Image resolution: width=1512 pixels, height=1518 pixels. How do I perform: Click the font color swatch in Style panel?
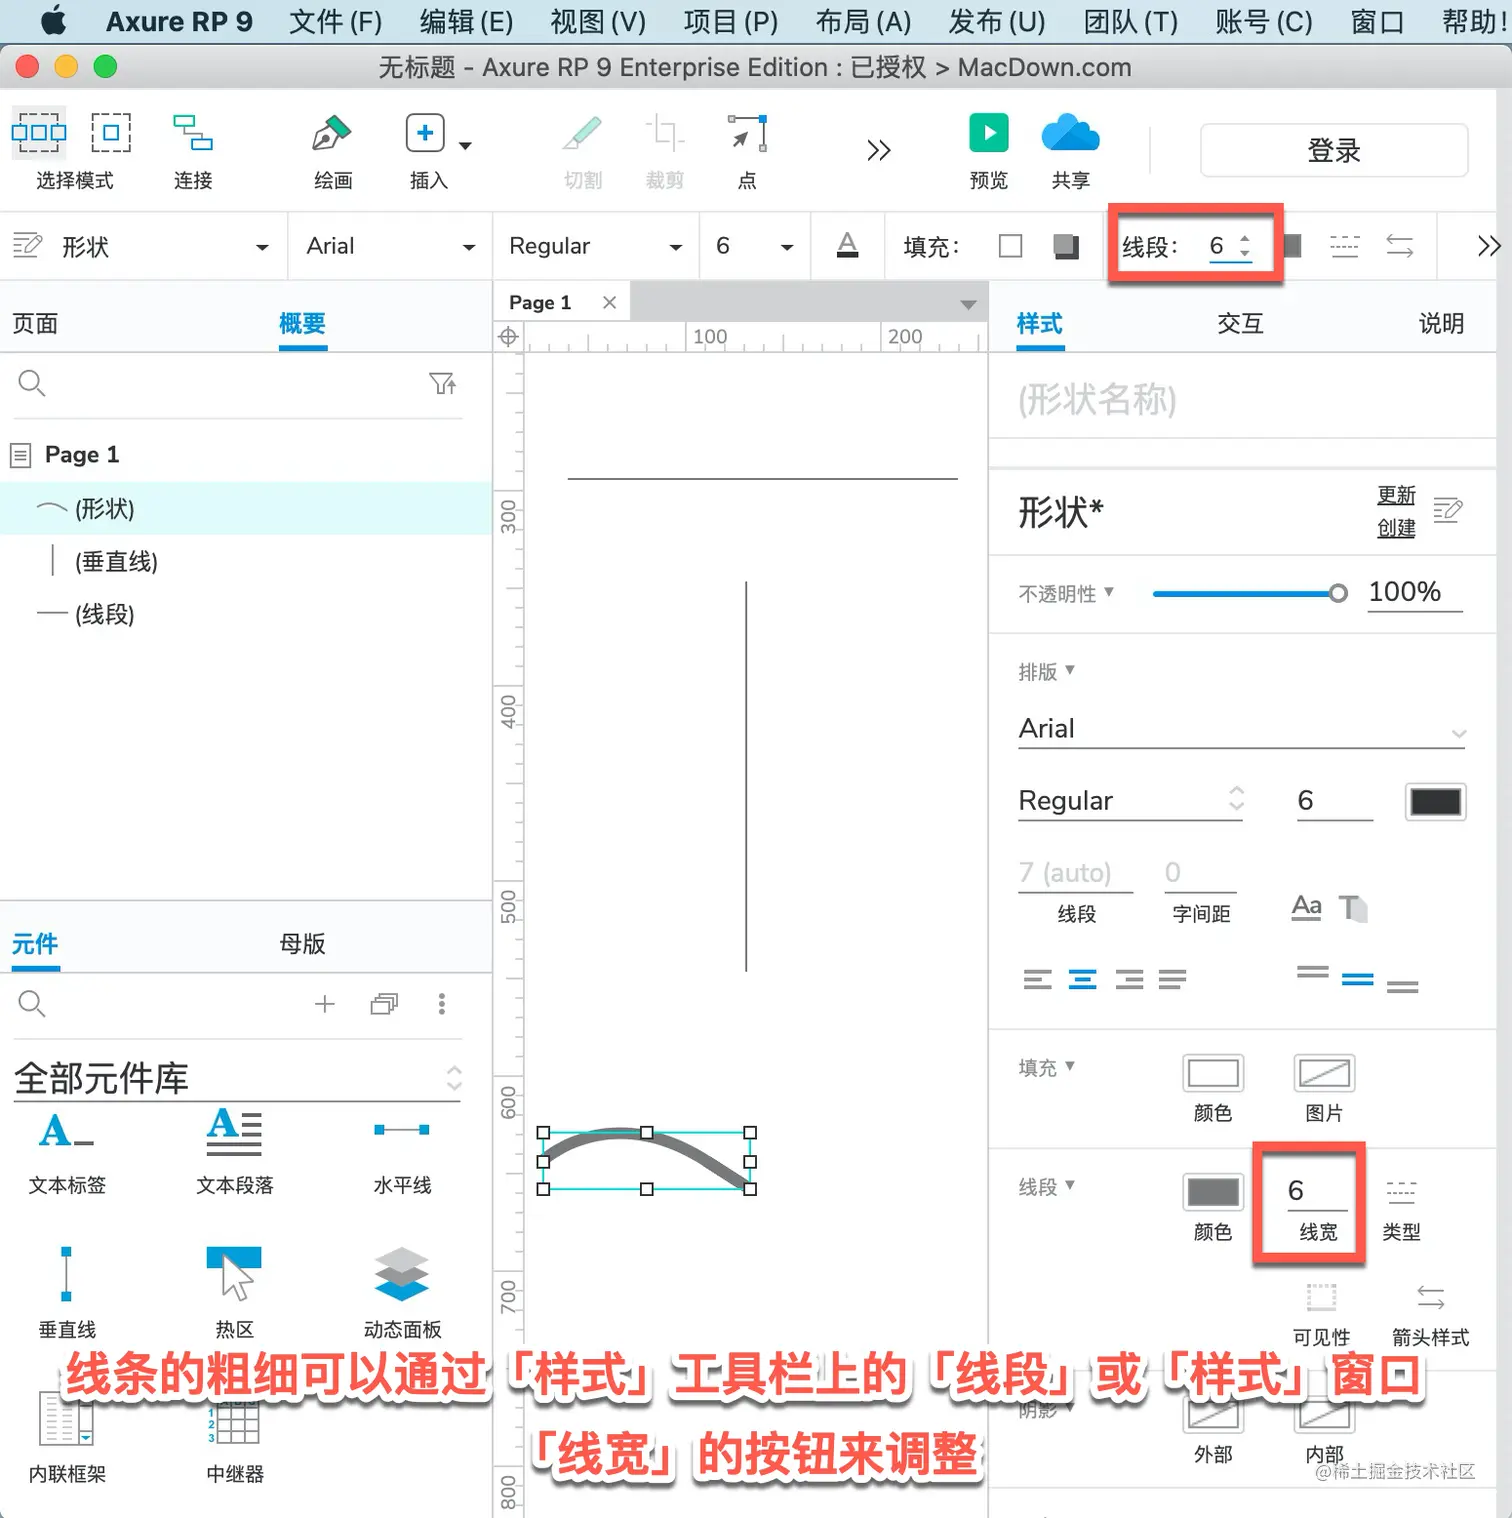tap(1435, 802)
